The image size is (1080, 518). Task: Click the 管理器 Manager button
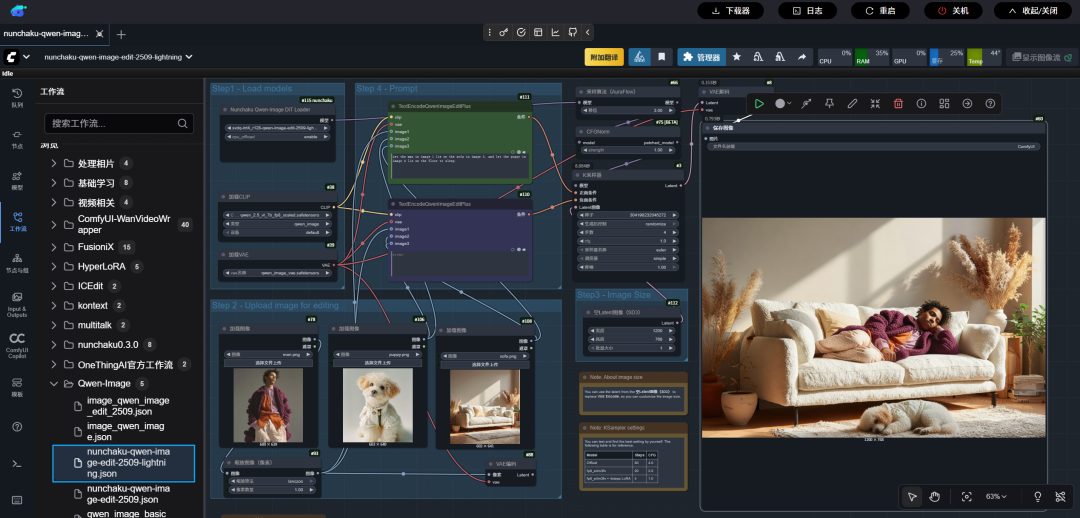tap(701, 57)
